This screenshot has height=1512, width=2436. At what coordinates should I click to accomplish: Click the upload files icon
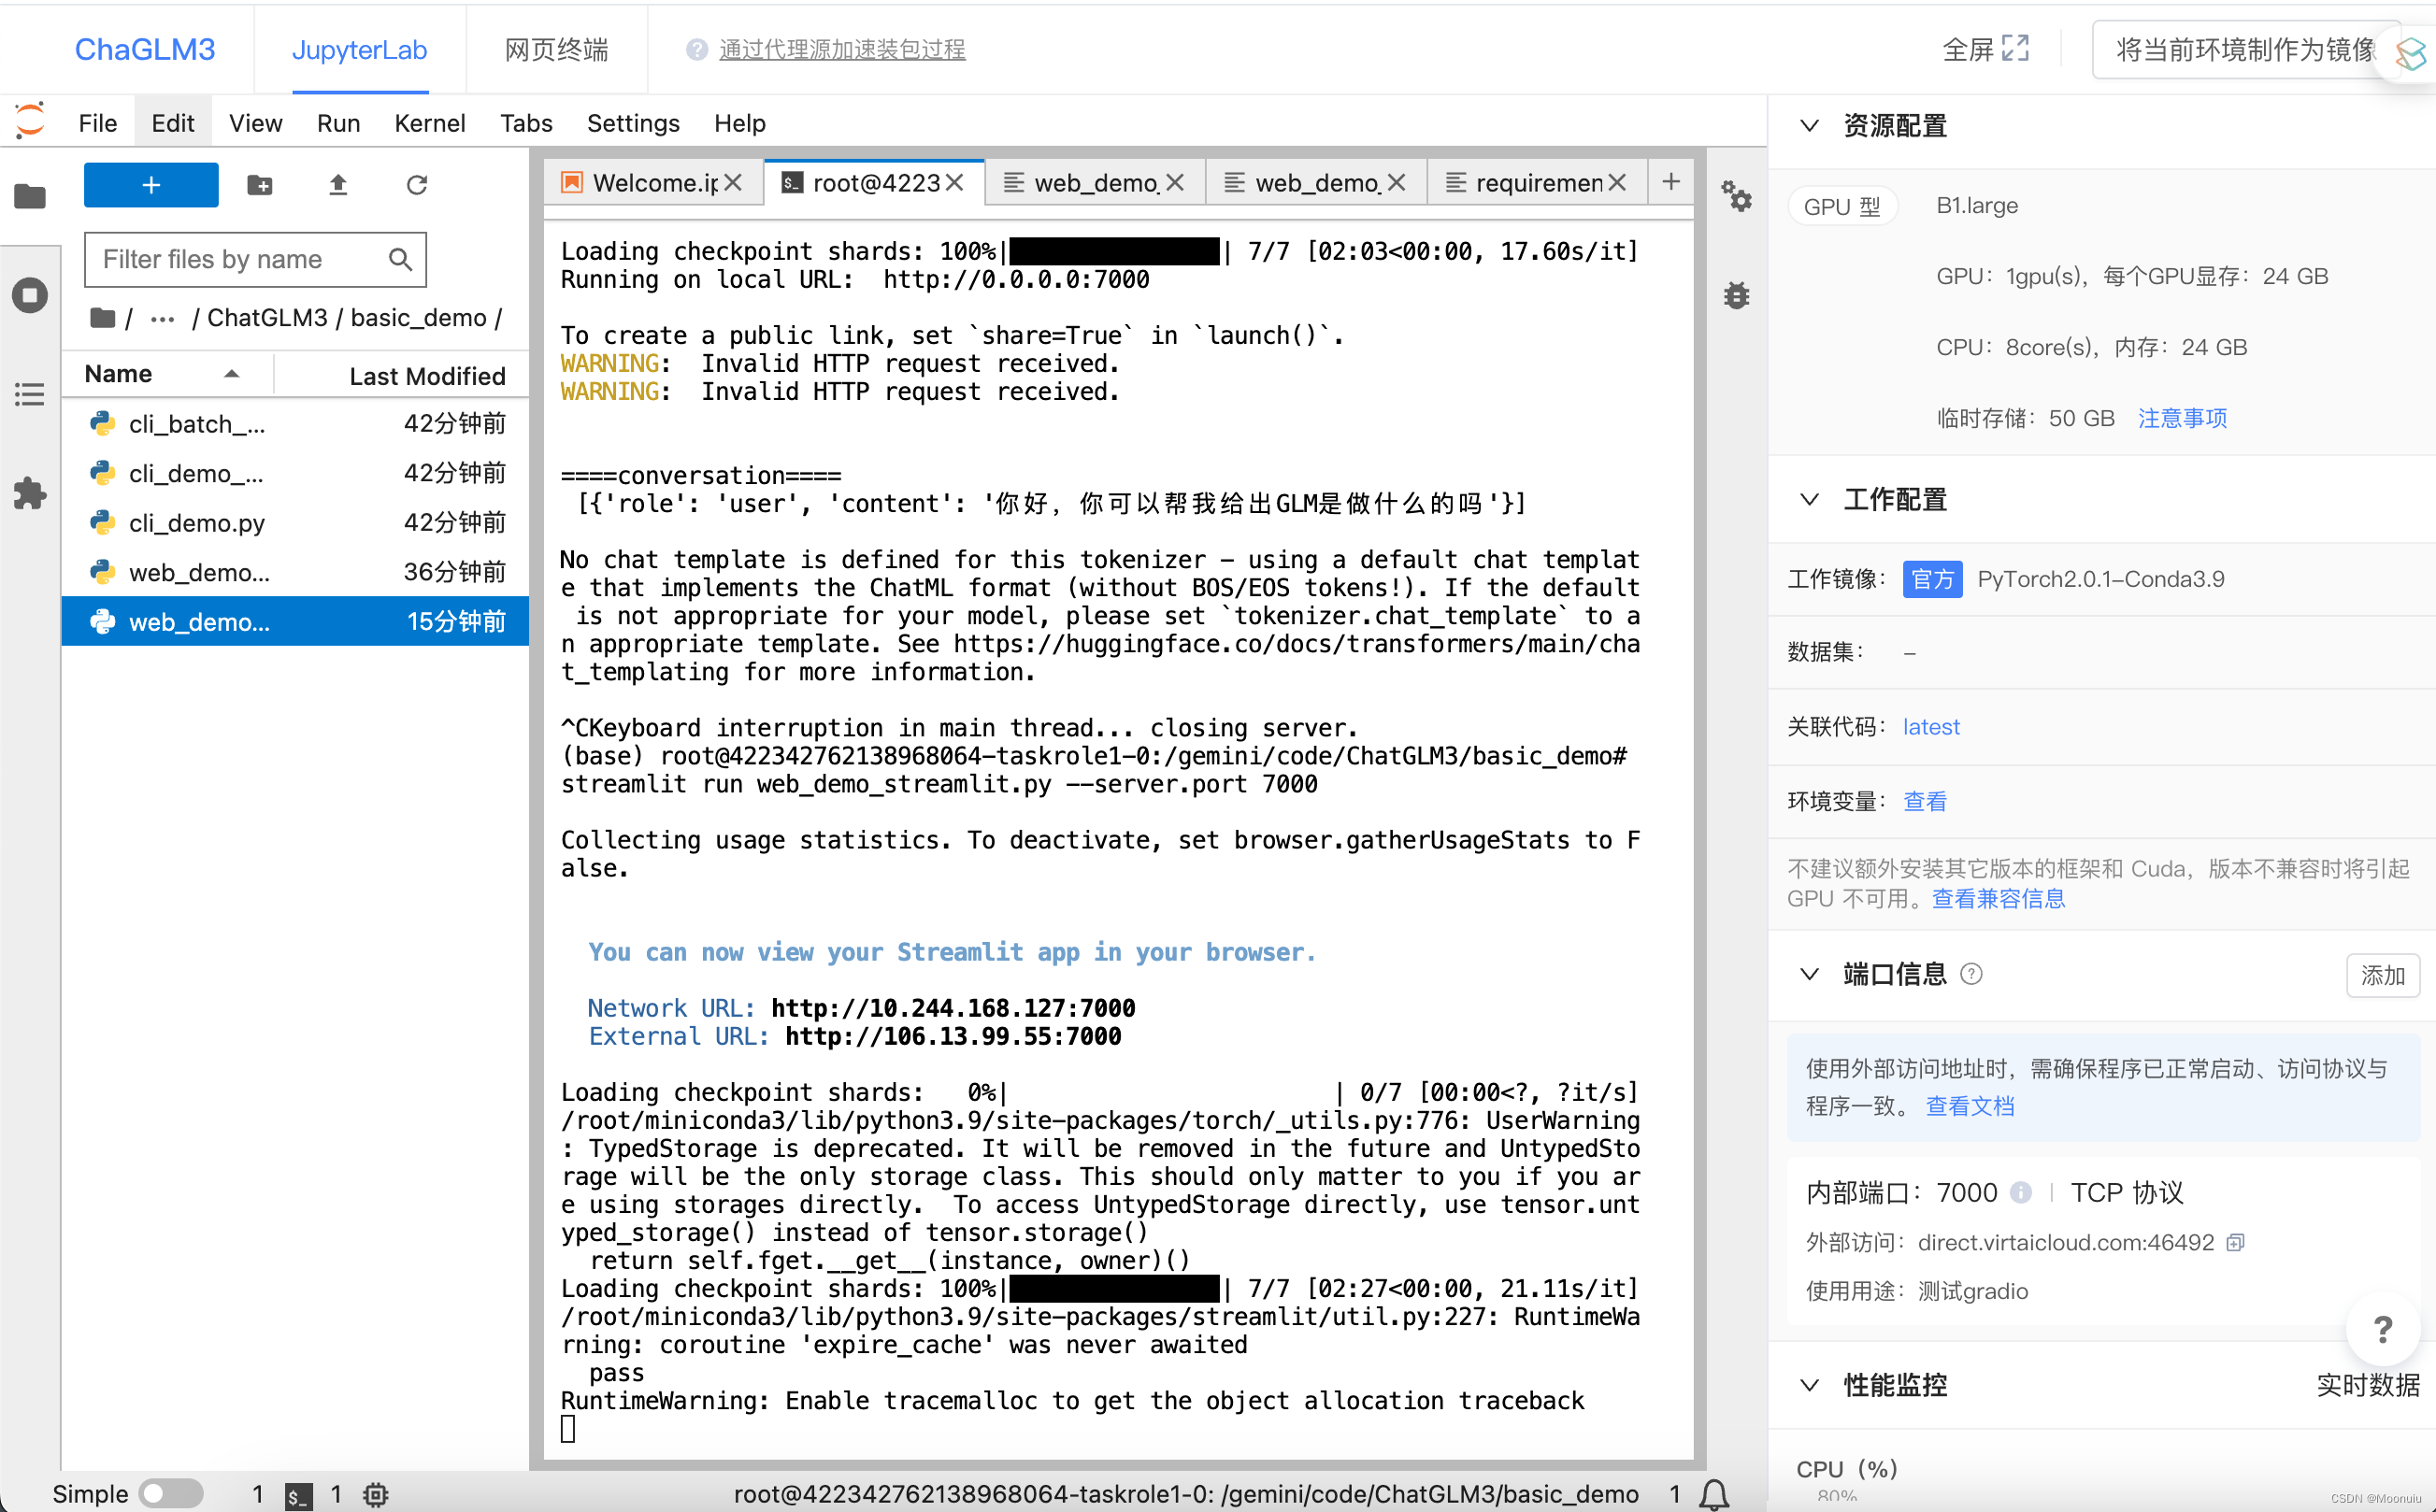point(338,185)
